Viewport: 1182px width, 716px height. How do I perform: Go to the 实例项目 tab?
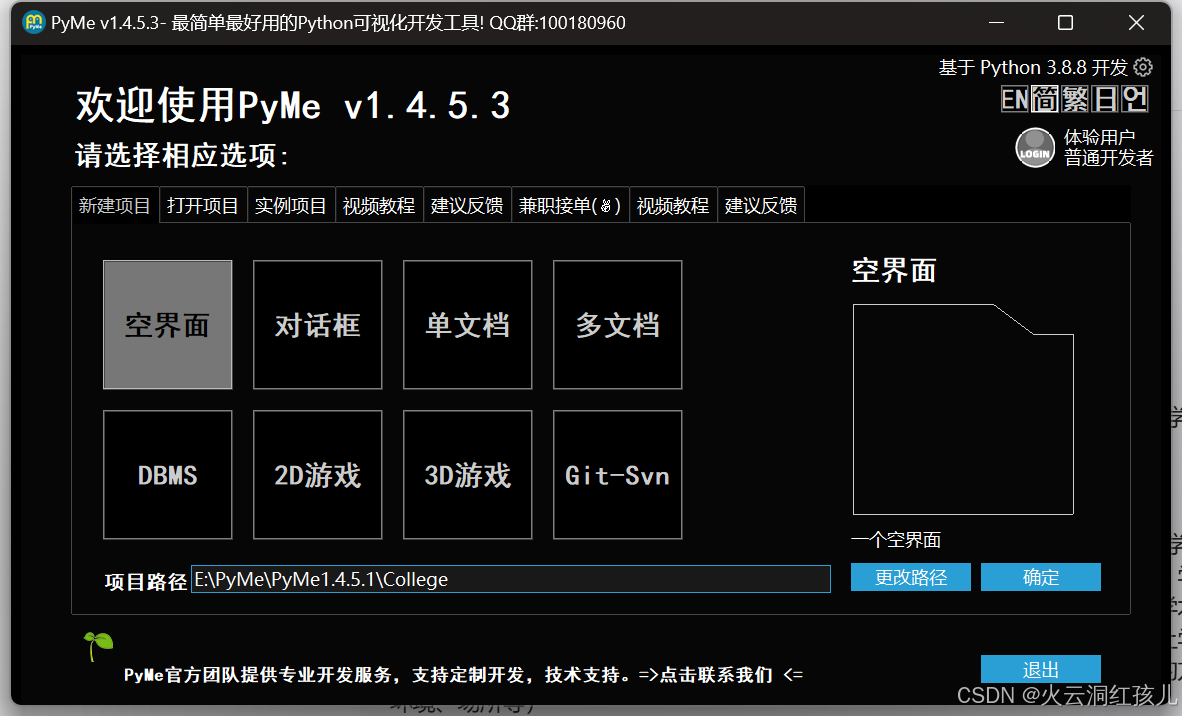pos(291,205)
